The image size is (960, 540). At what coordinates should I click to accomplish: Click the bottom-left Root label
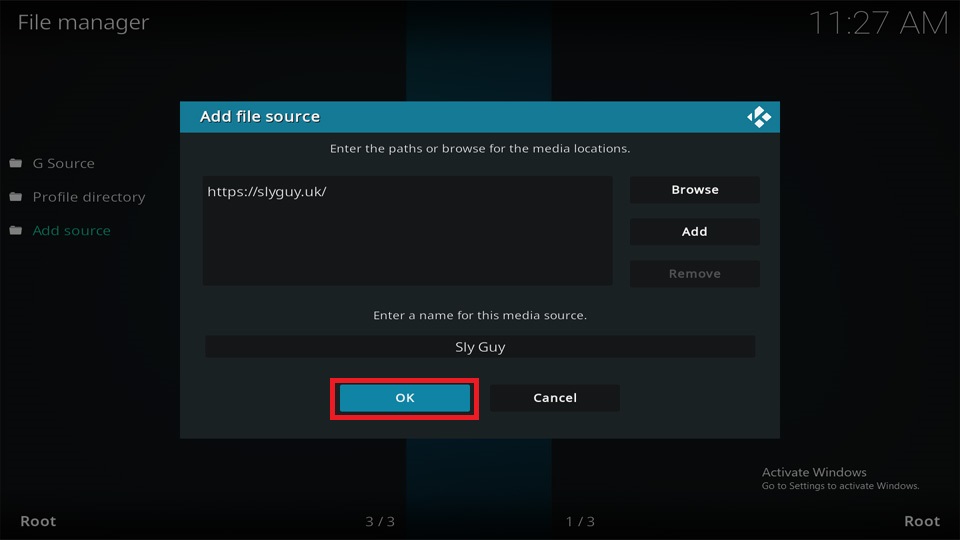(38, 521)
